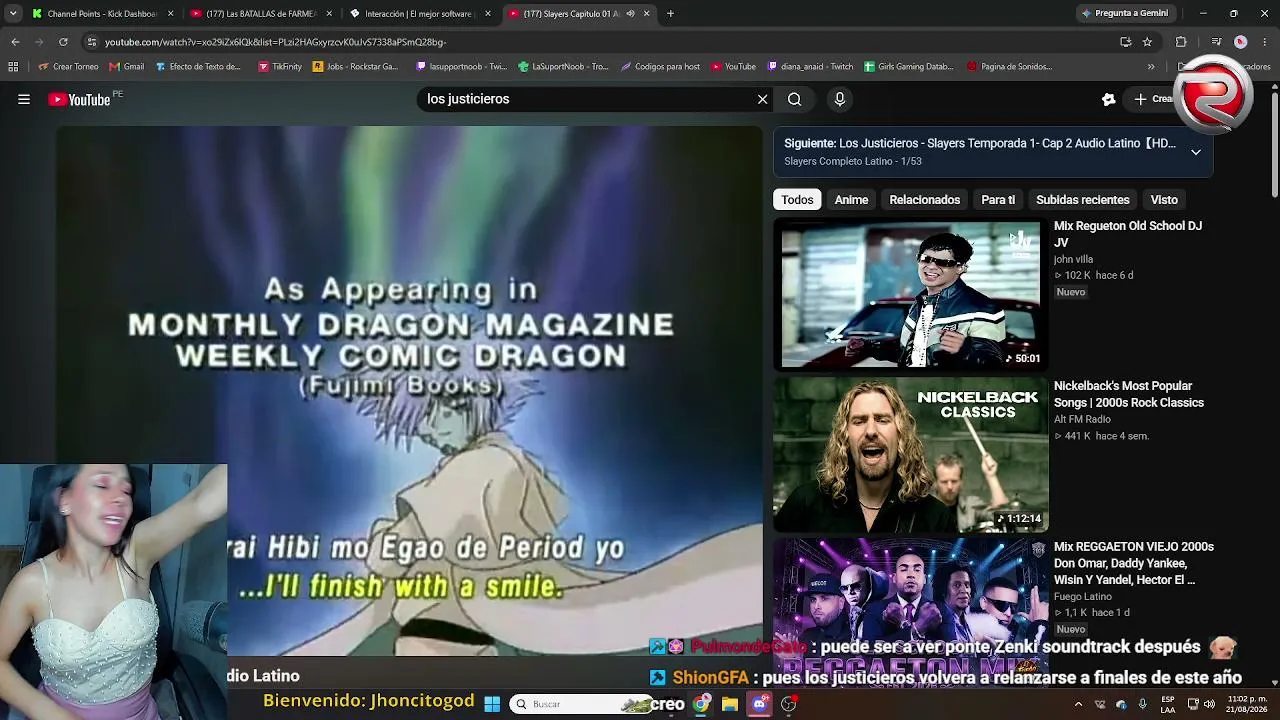The width and height of the screenshot is (1280, 720).
Task: Click the browser back arrow
Action: click(15, 42)
